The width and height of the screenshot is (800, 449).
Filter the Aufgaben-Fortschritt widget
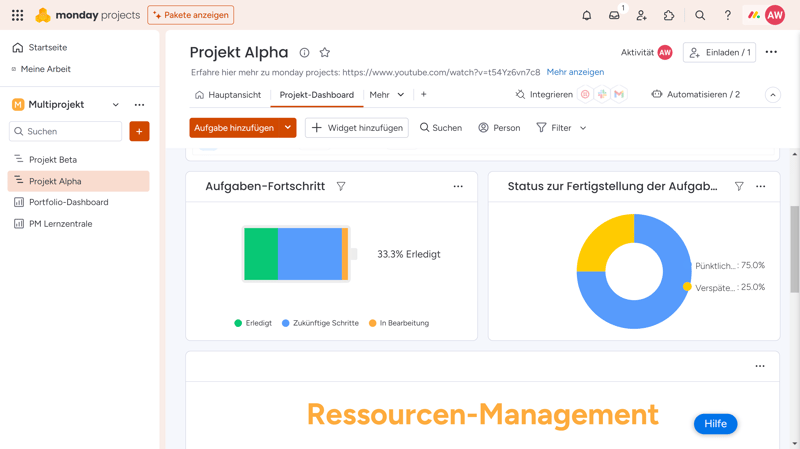[341, 186]
